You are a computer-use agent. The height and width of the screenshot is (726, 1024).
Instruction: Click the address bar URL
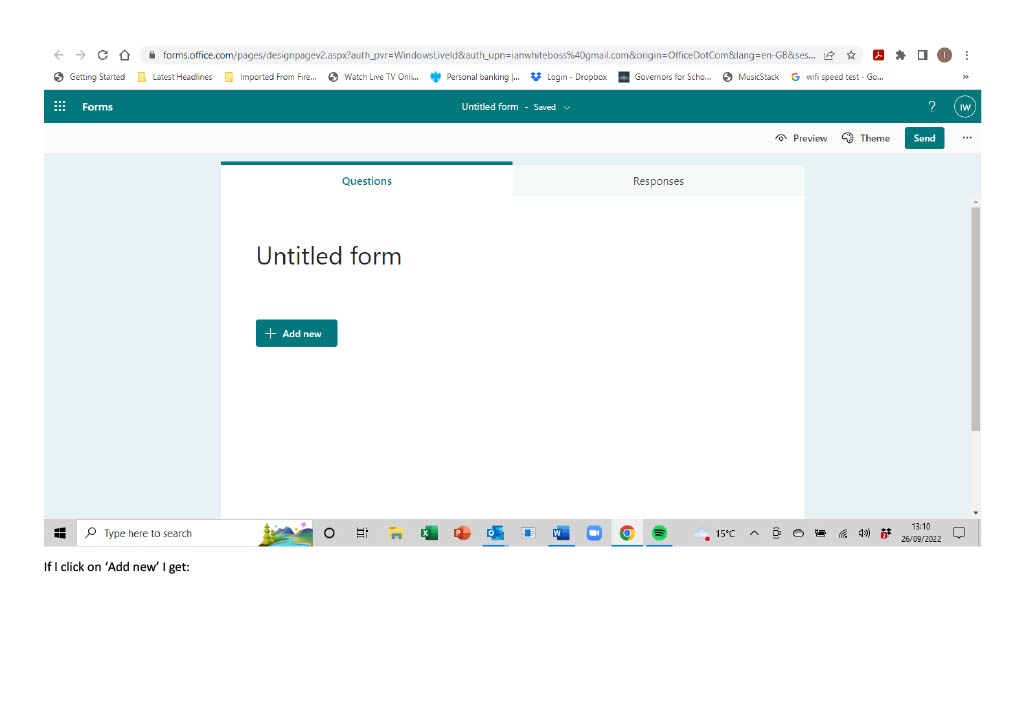pos(488,55)
